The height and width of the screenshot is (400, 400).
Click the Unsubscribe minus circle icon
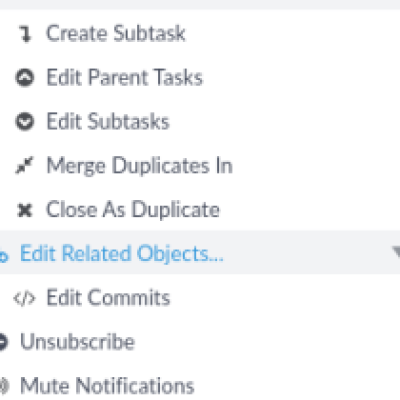coord(3,342)
